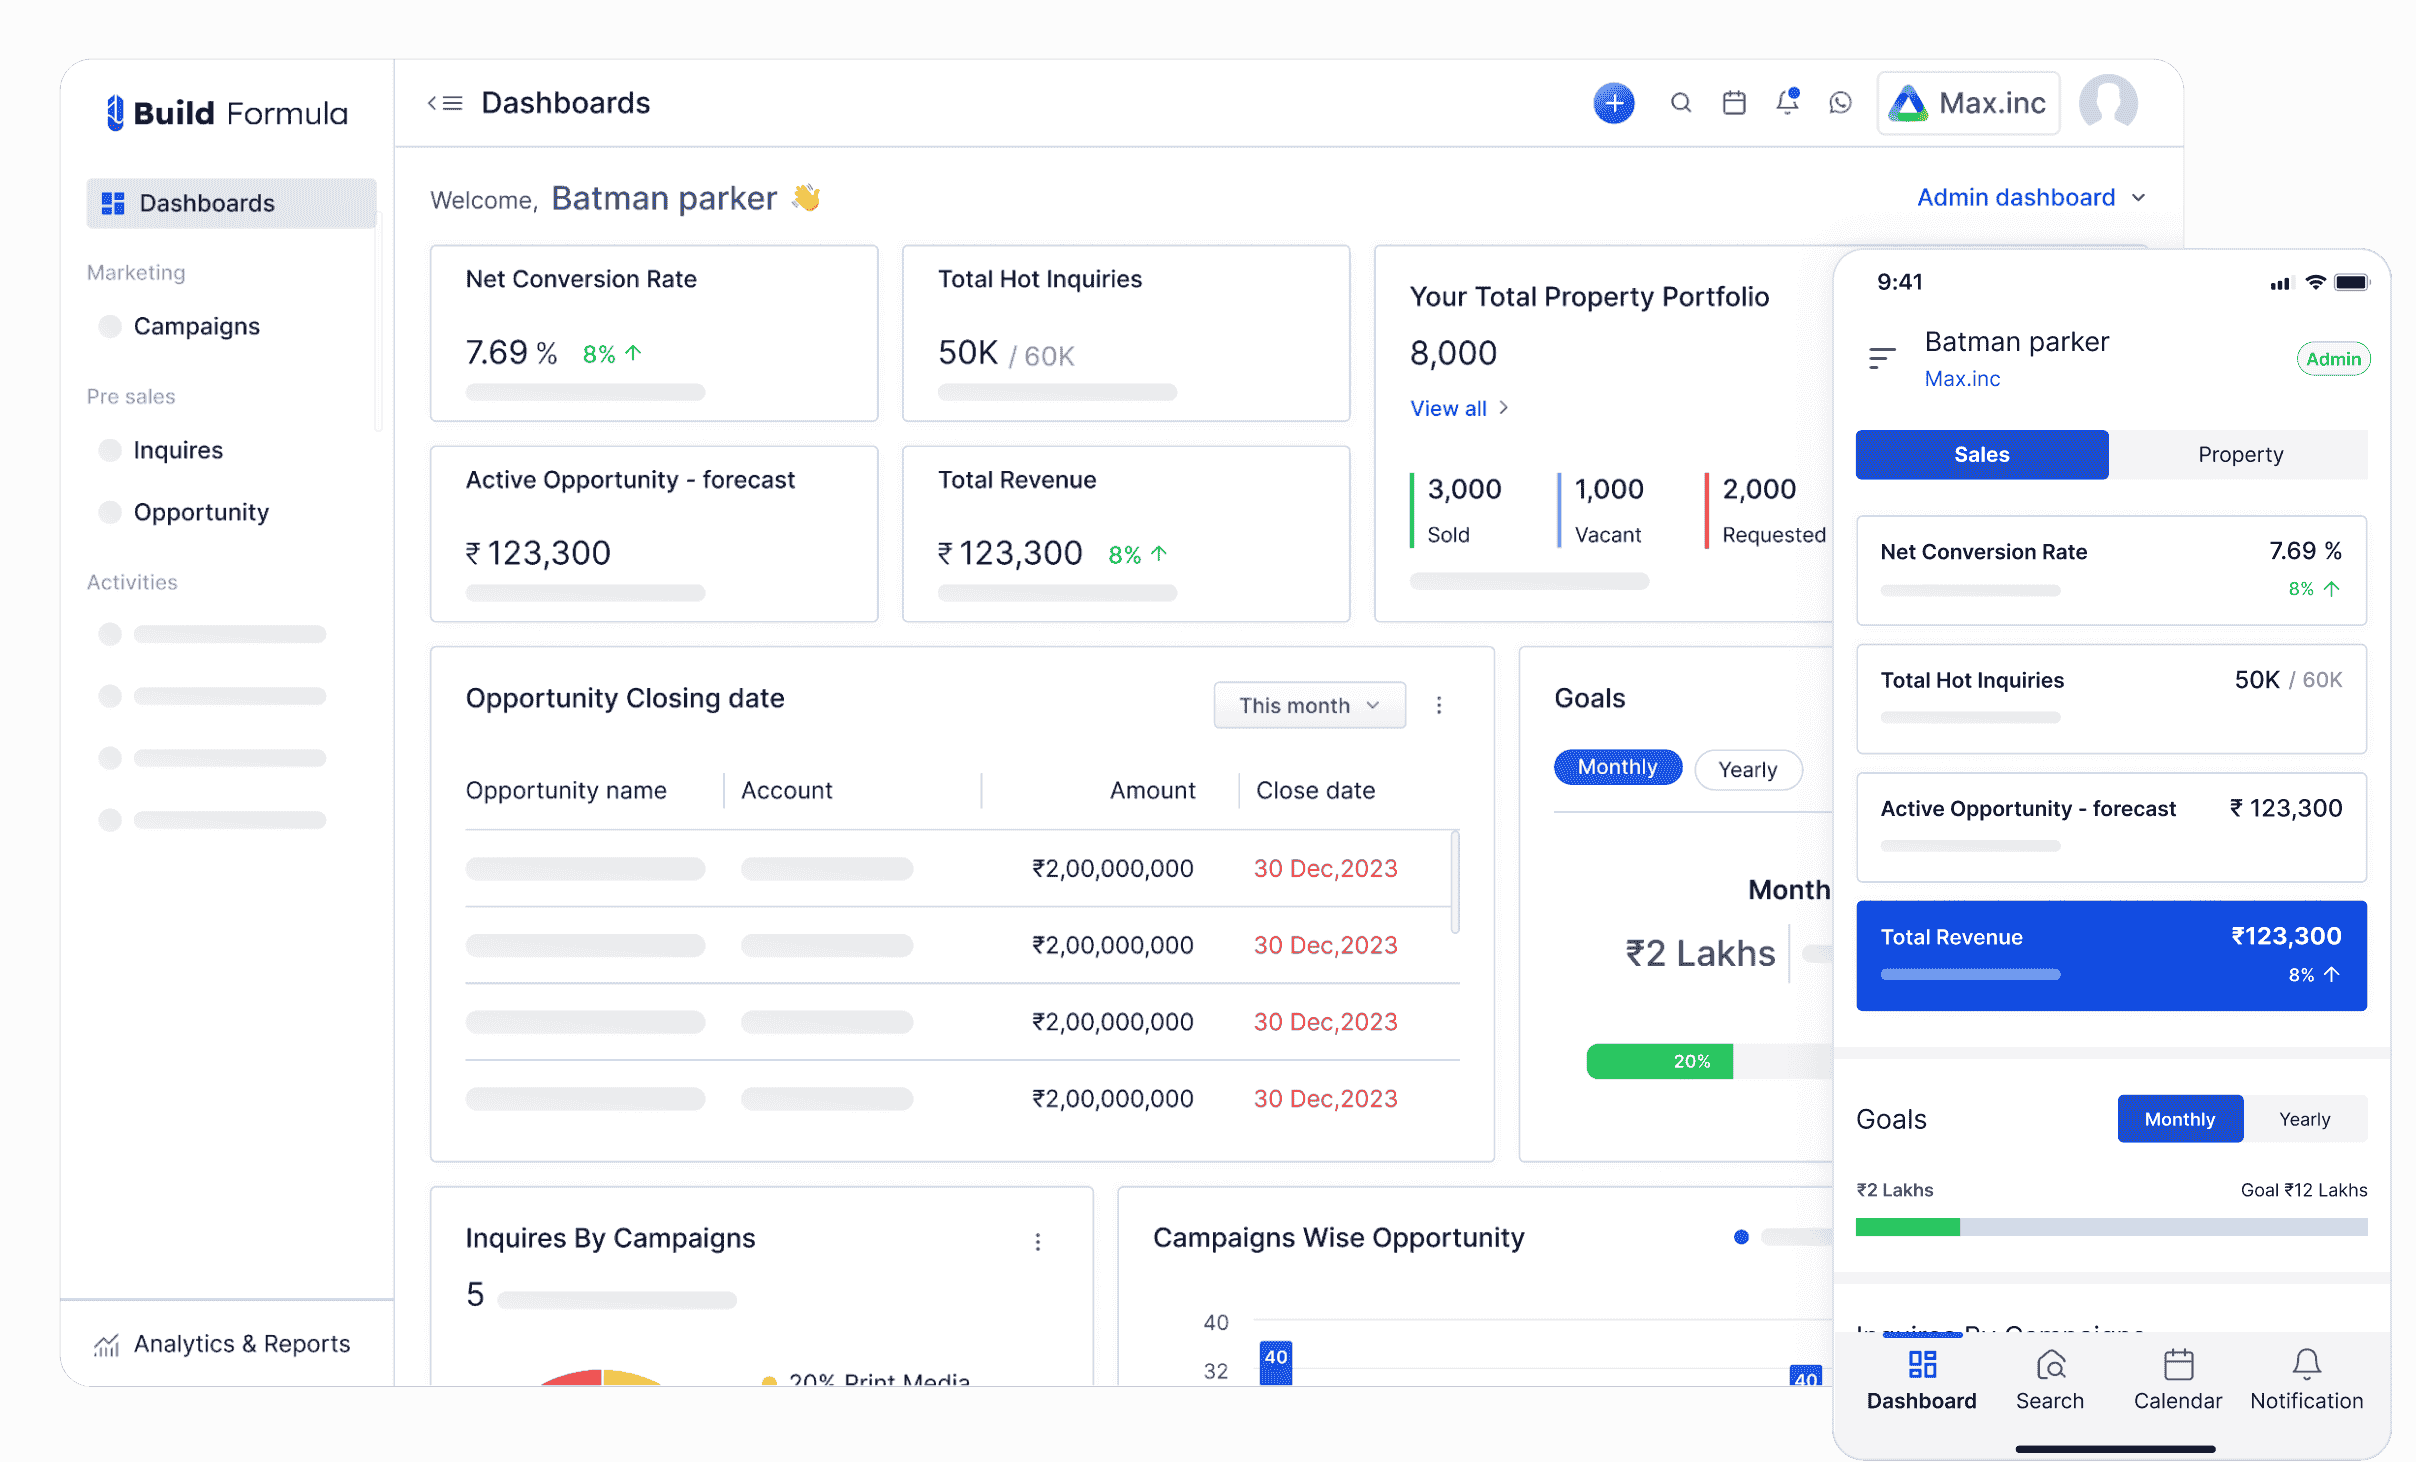
Task: Select Monthly pill in desktop Goals card
Action: pos(1617,767)
